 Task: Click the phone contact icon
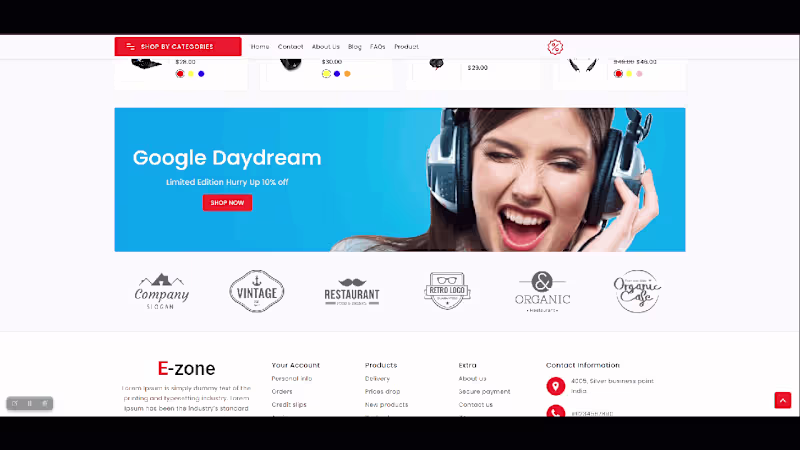[x=556, y=411]
